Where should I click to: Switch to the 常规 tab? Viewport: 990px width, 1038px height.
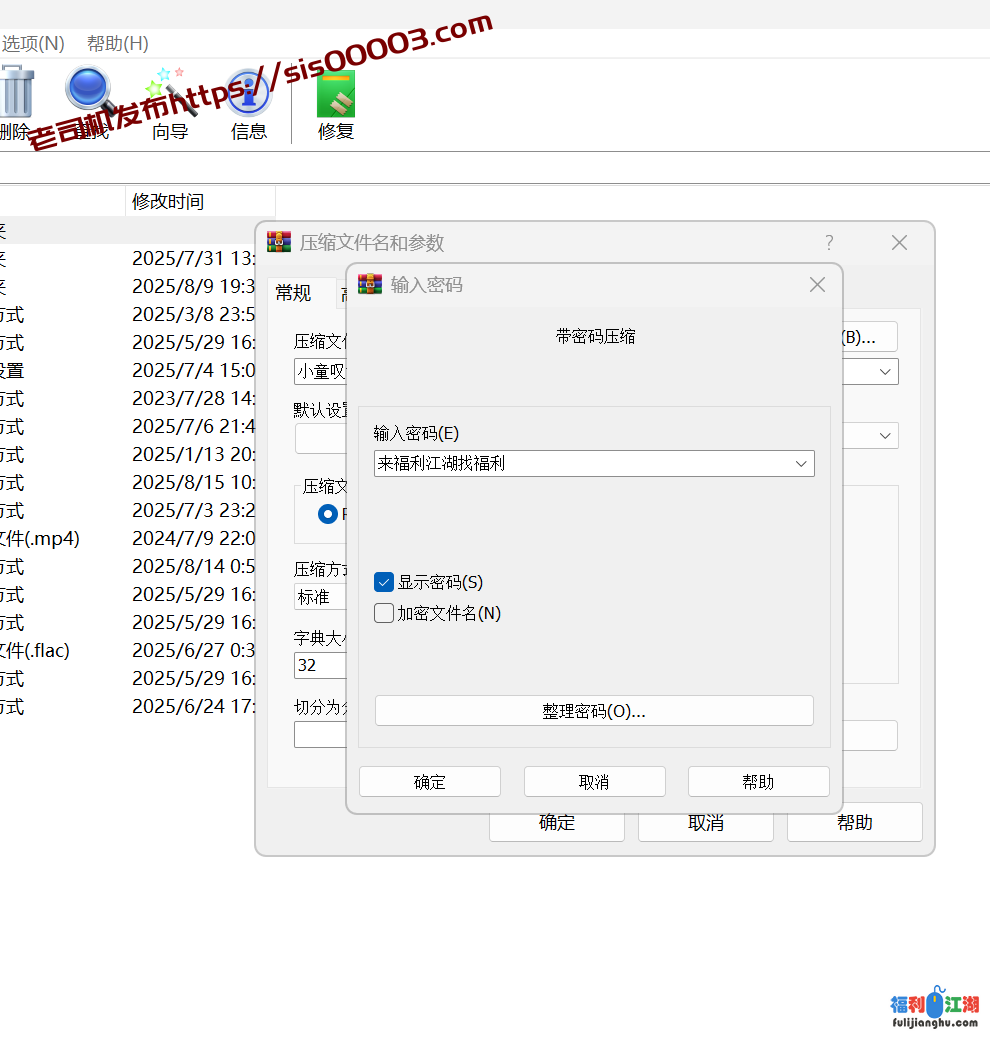point(293,293)
